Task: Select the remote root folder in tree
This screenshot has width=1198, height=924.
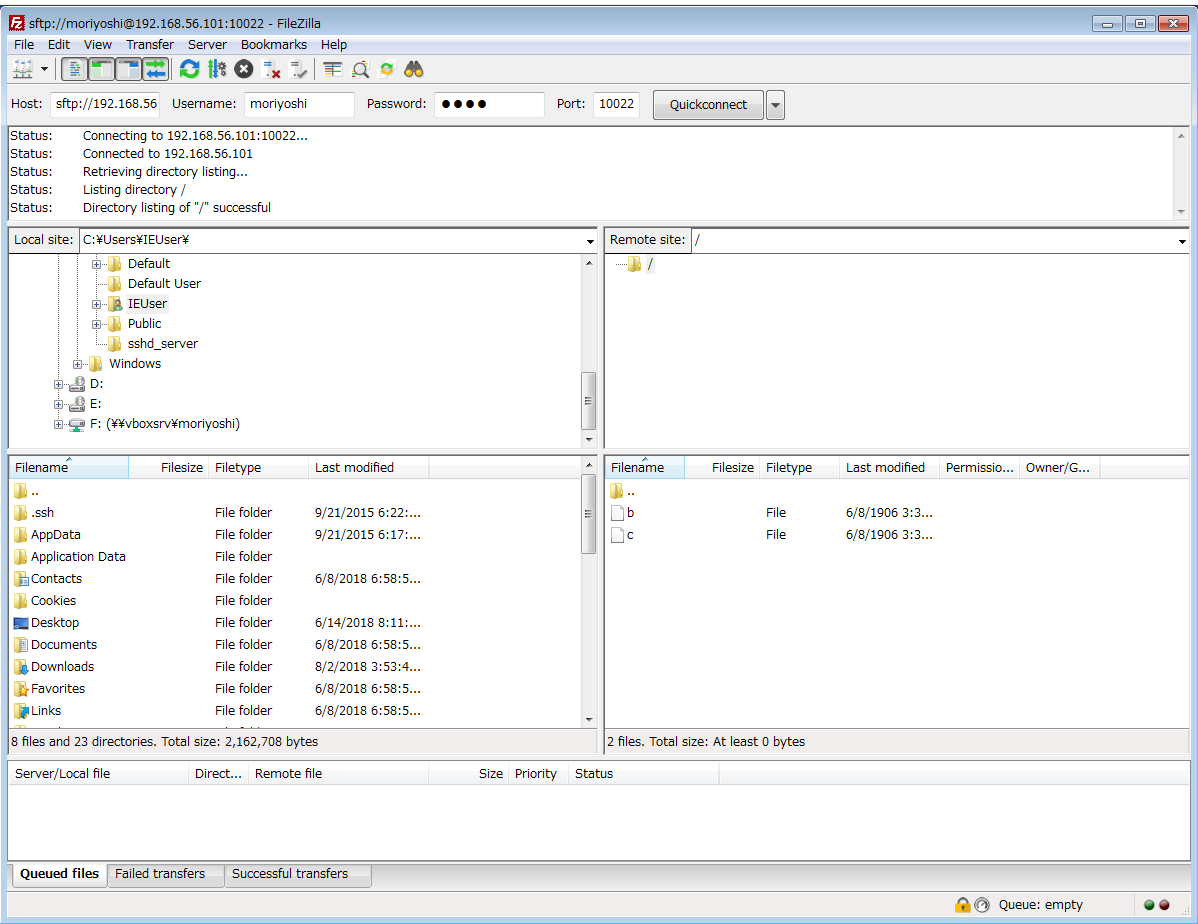Action: 649,264
